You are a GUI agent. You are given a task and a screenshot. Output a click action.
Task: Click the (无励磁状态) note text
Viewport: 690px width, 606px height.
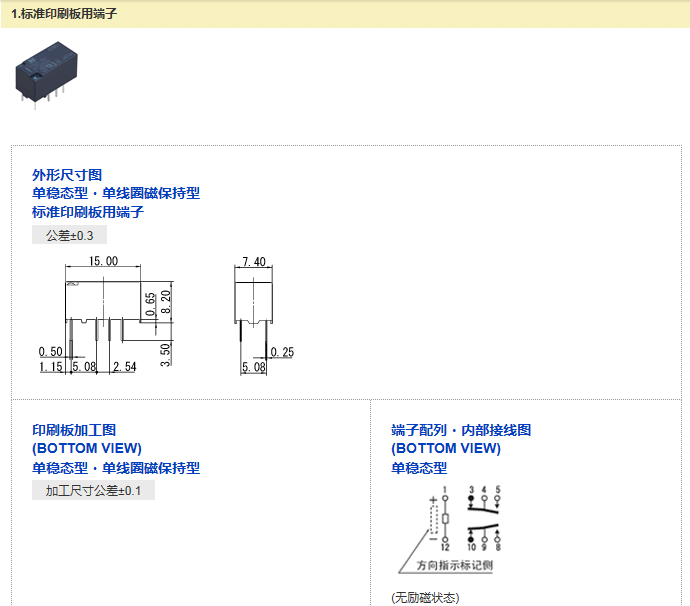click(x=425, y=598)
